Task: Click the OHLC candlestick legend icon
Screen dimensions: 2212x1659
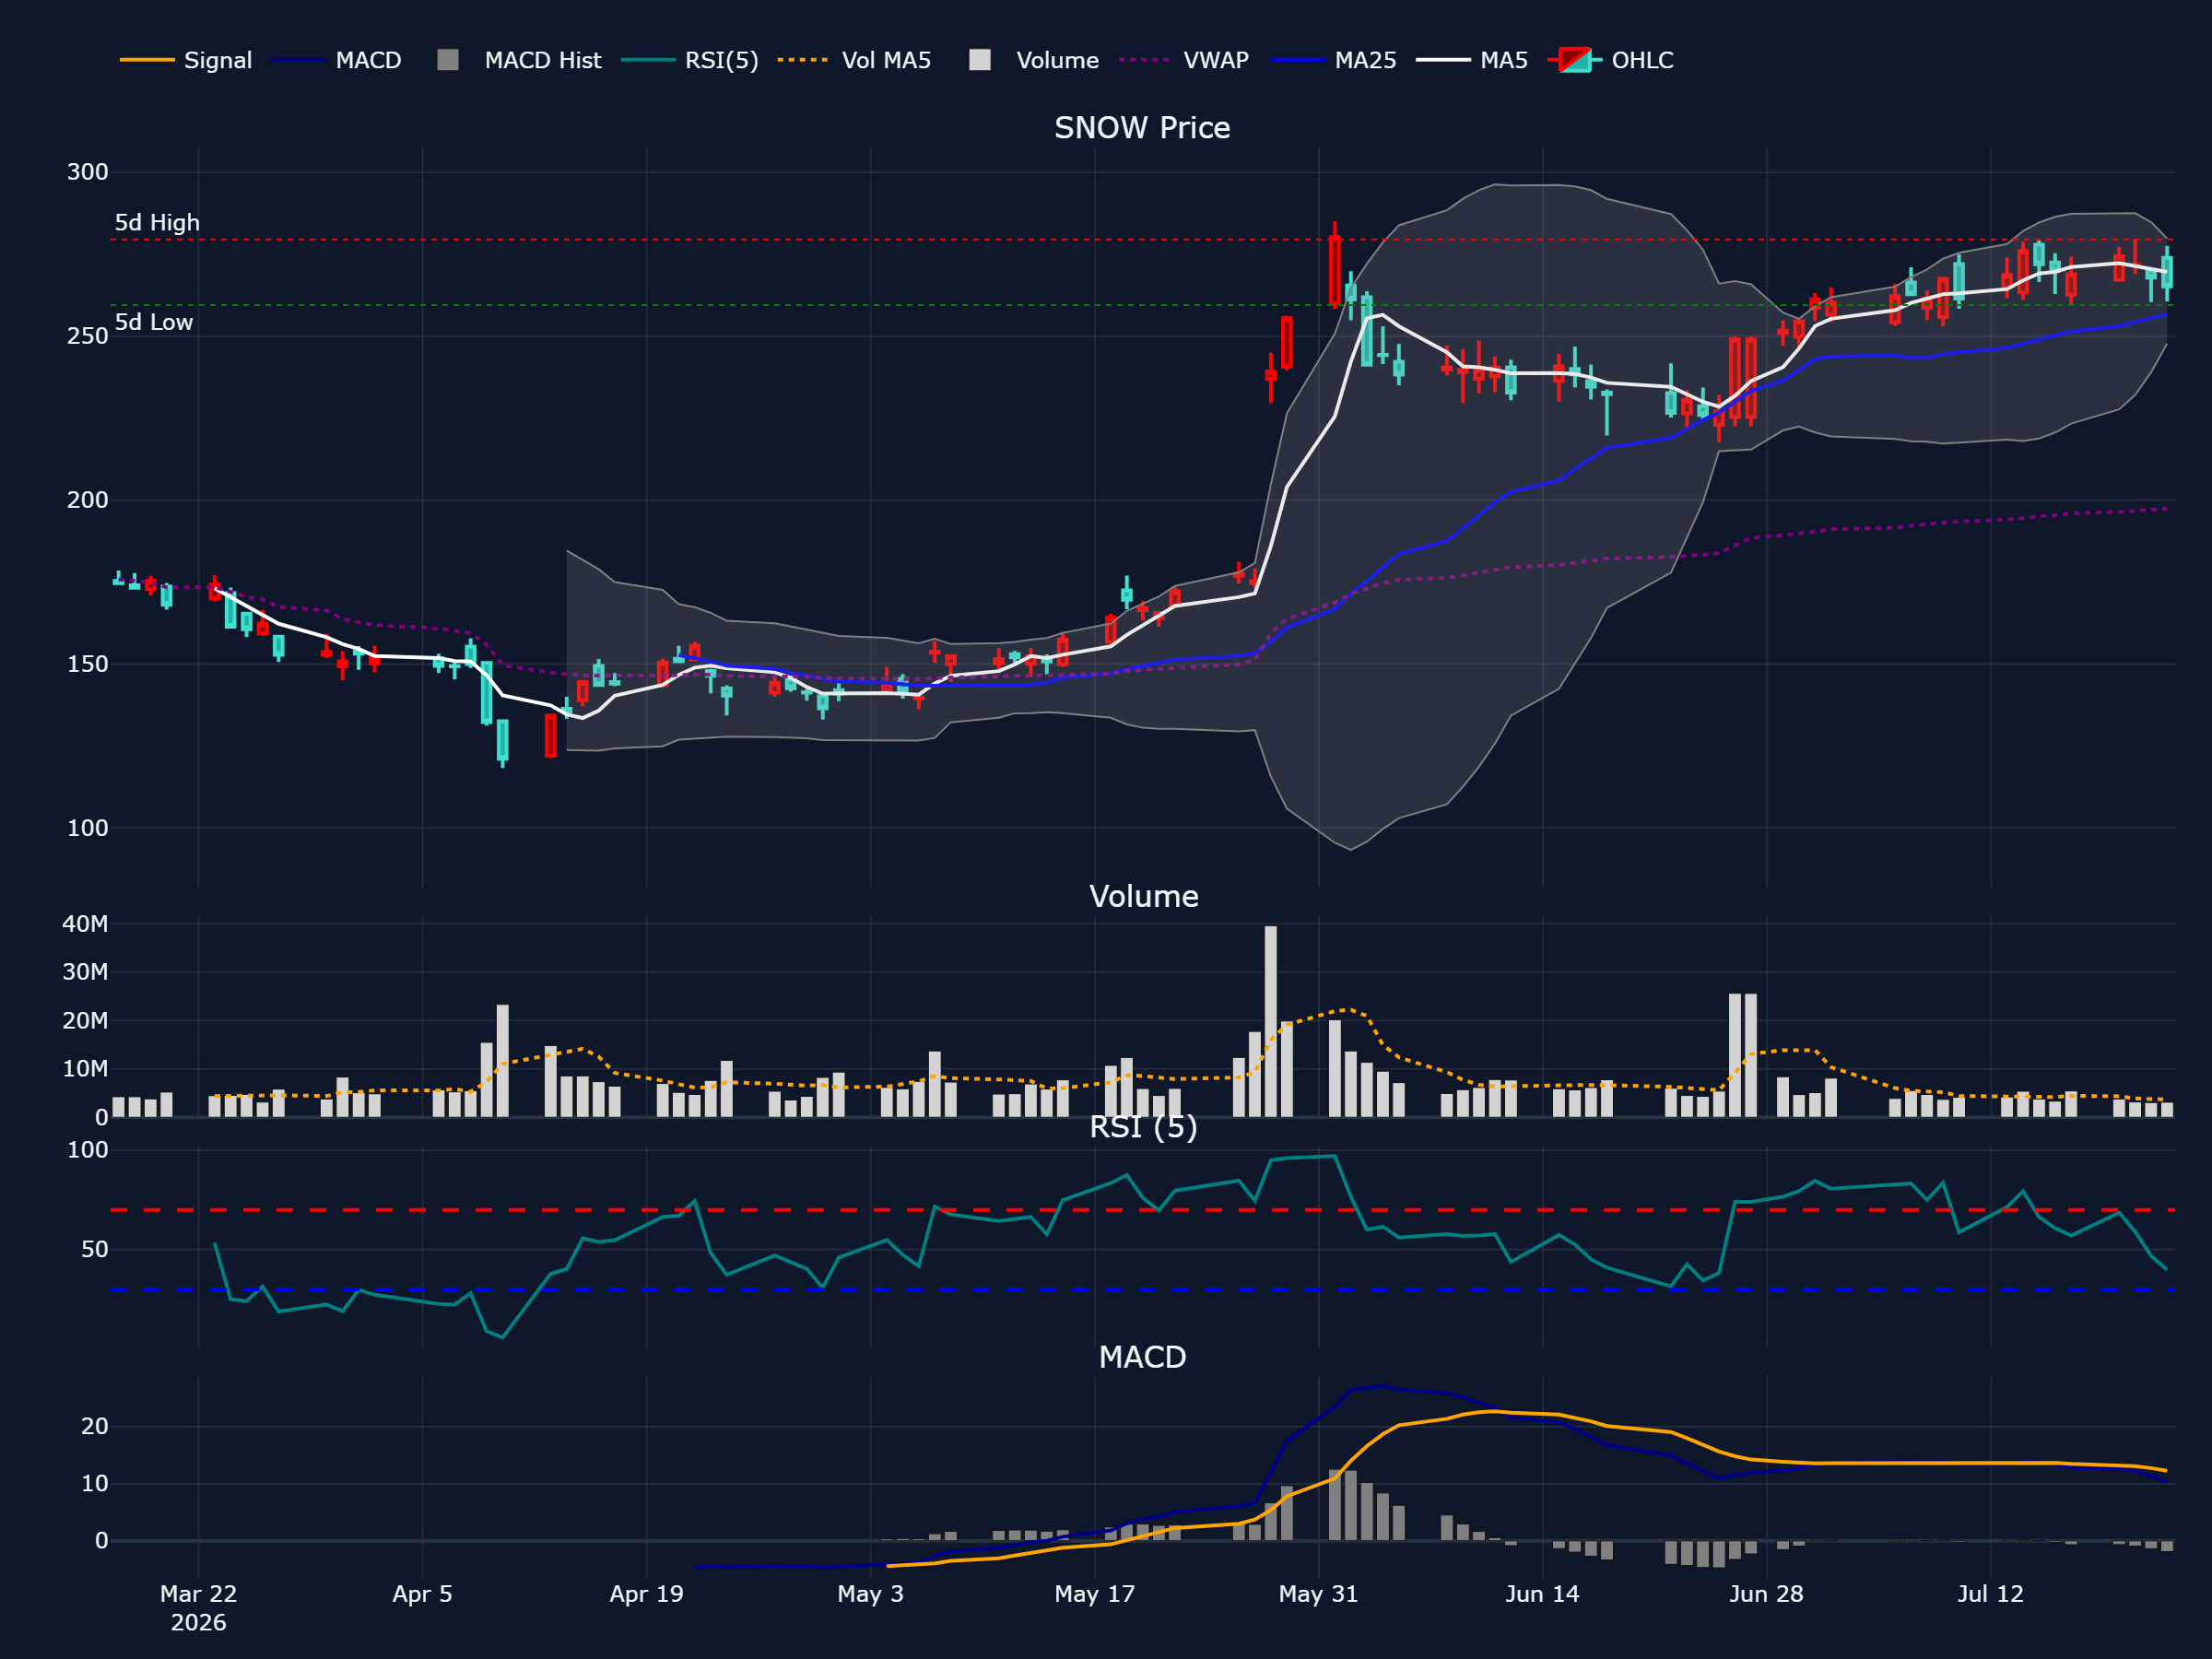Action: point(1575,60)
